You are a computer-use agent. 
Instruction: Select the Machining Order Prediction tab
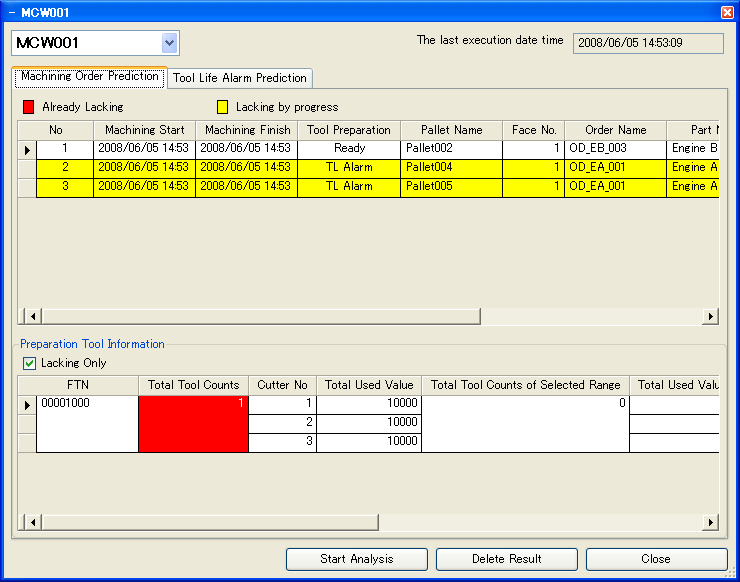point(90,76)
